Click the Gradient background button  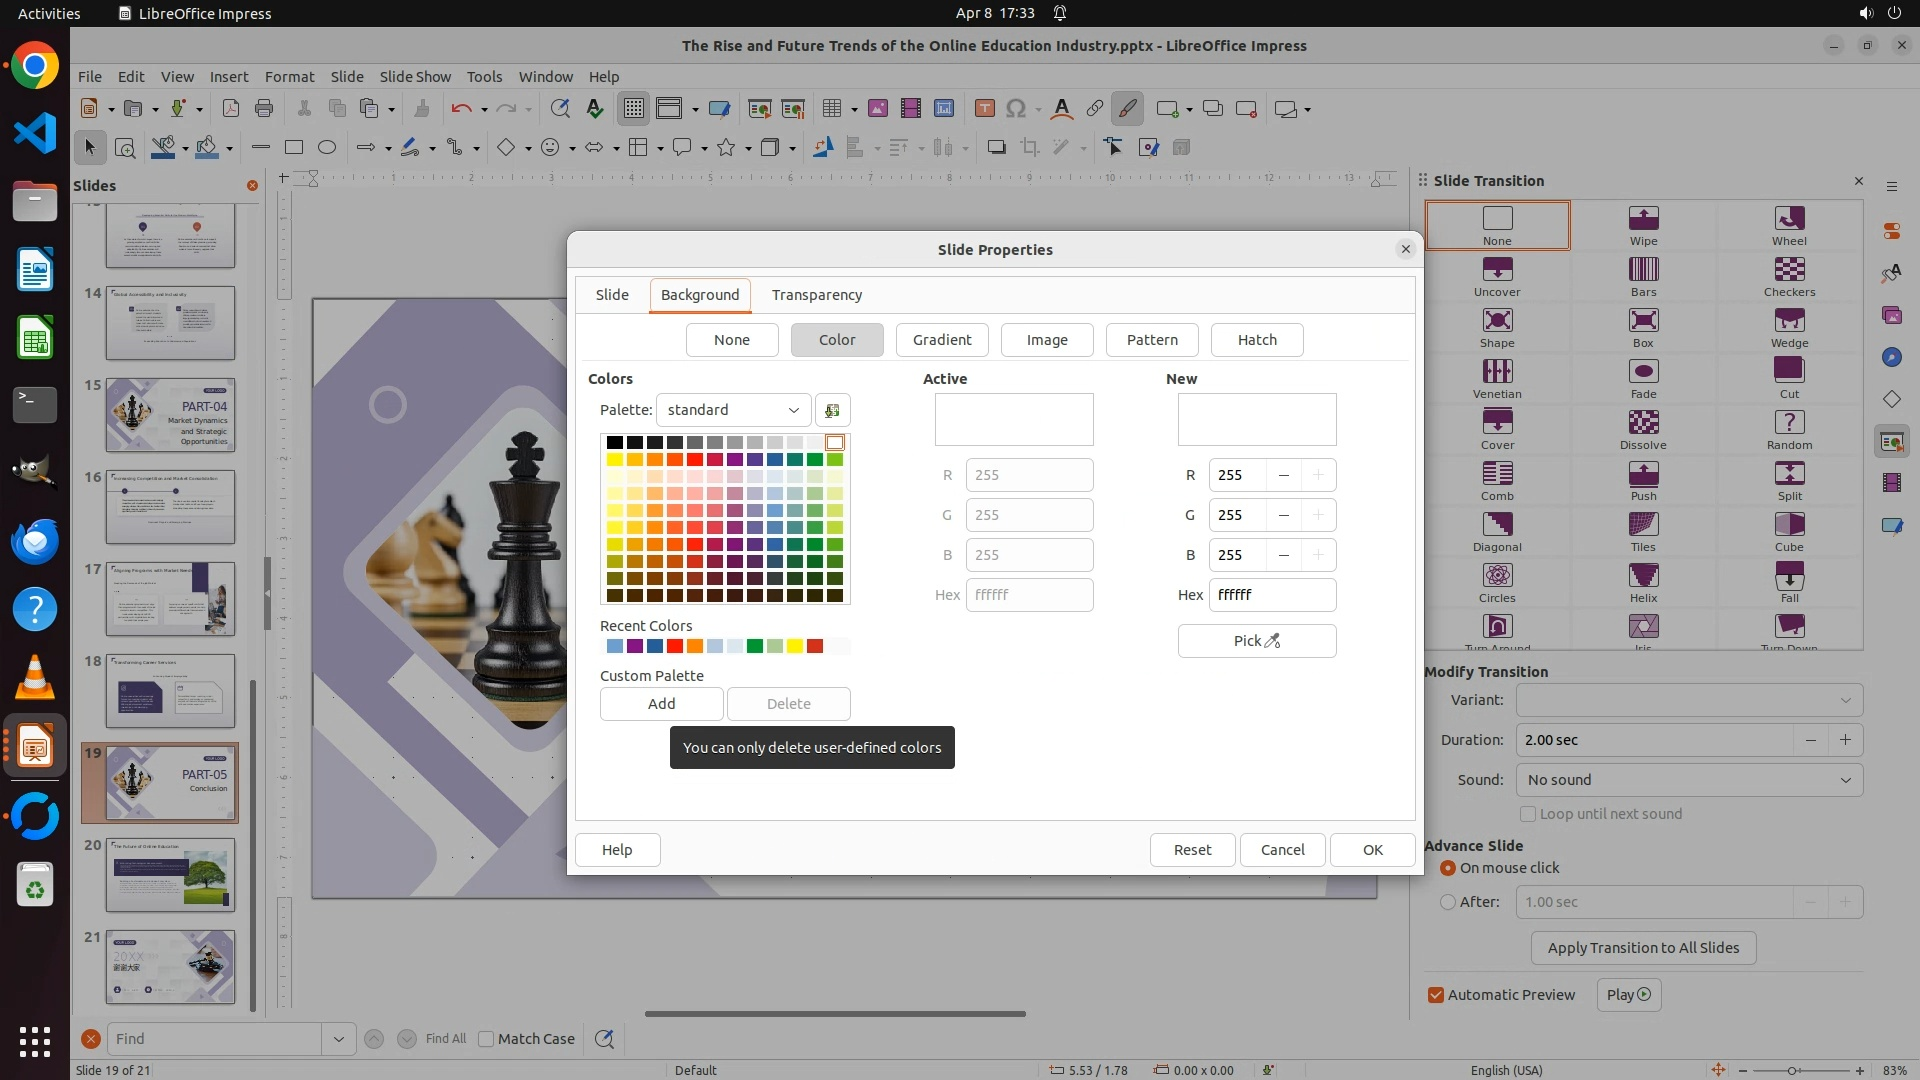click(941, 340)
